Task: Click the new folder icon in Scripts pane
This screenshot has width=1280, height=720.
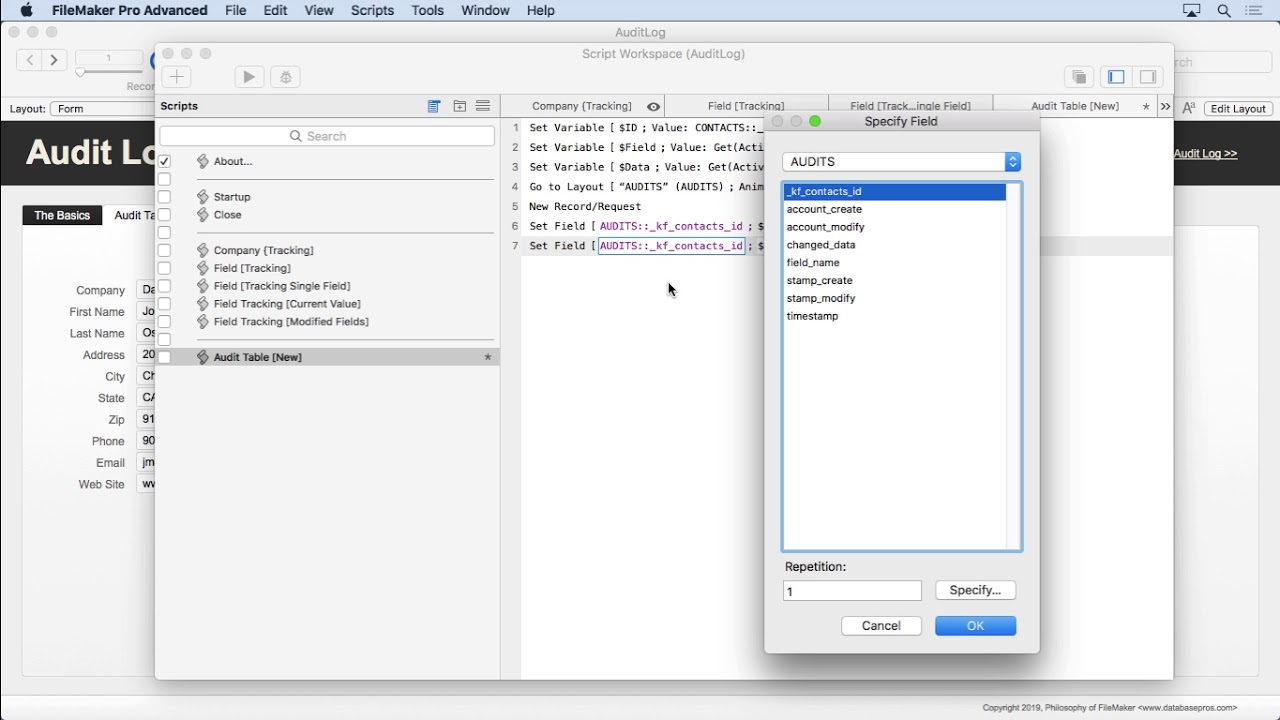Action: pyautogui.click(x=460, y=106)
